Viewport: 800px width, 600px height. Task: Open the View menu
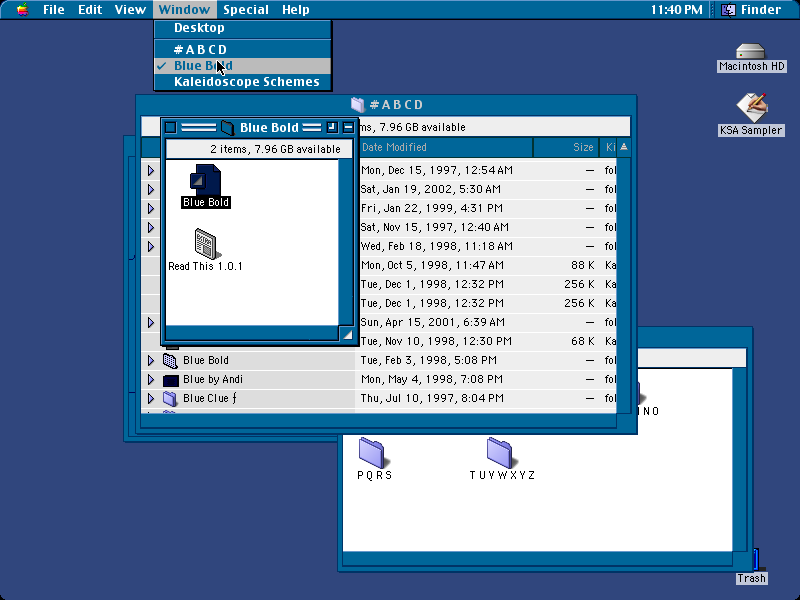(x=130, y=10)
